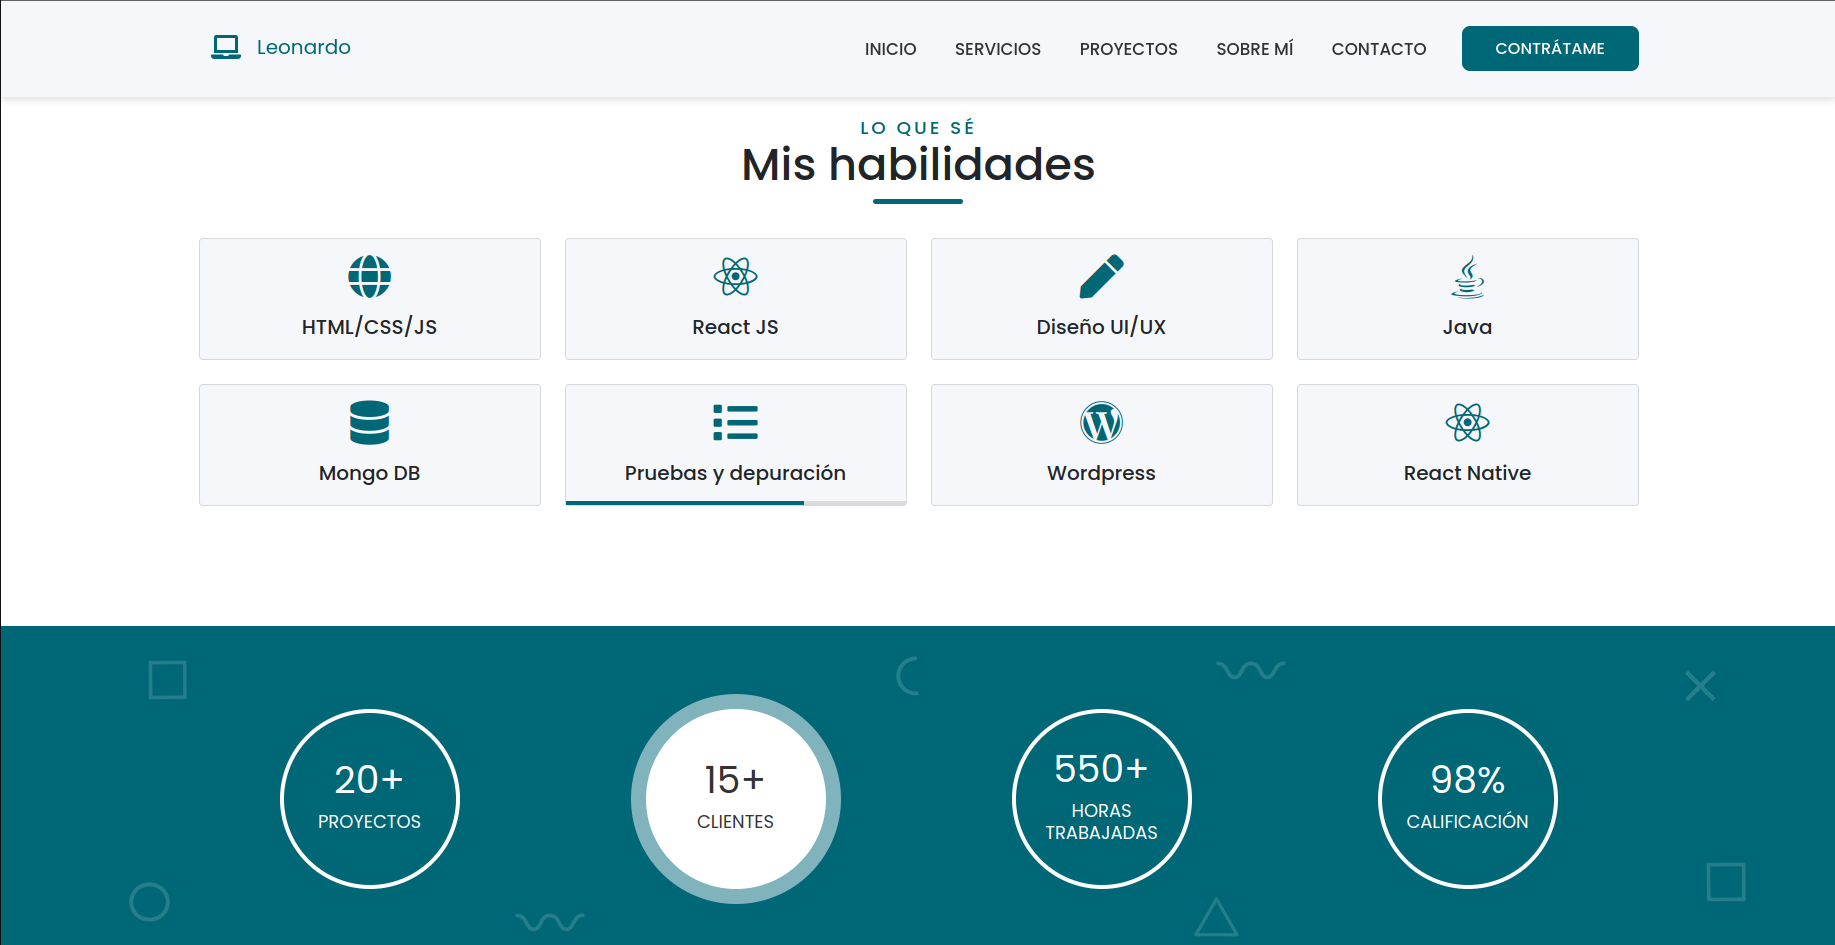Image resolution: width=1835 pixels, height=945 pixels.
Task: Click the atom icon above React Native
Action: (x=1467, y=423)
